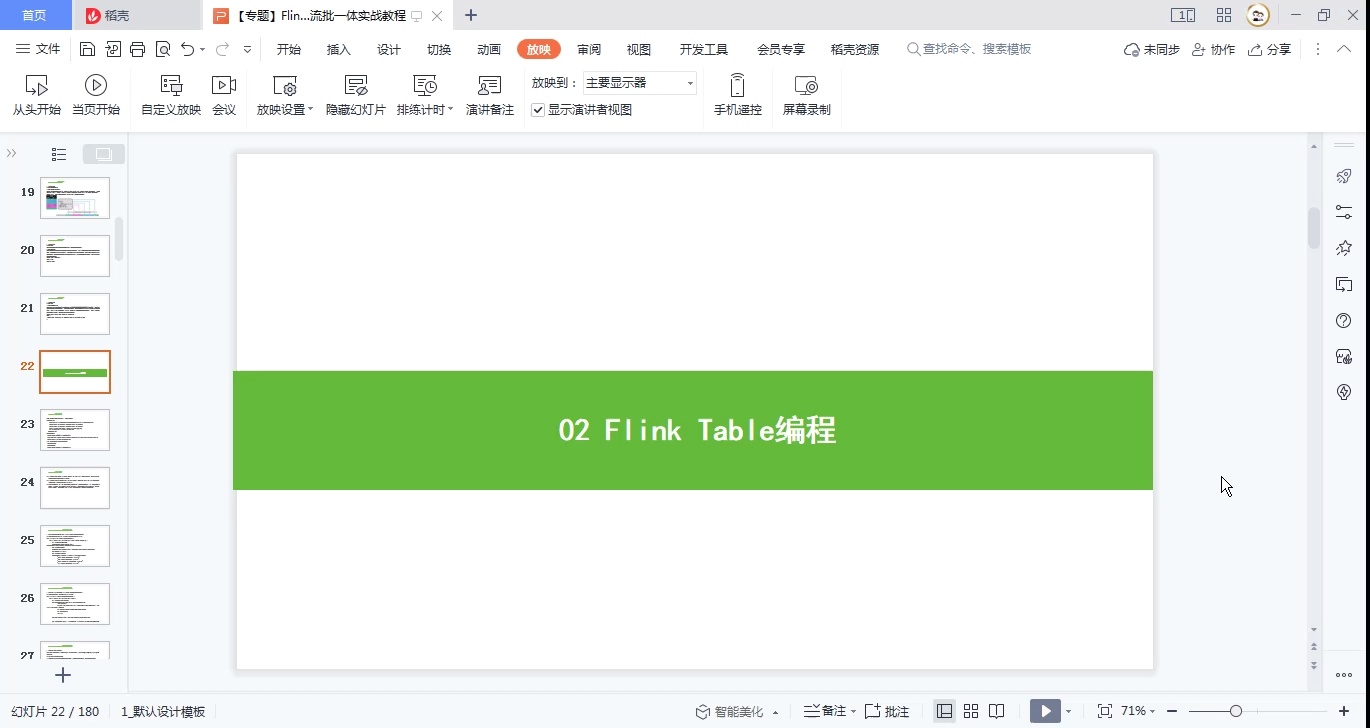Switch to slide sorter view in status bar
Screen dimensions: 1370x728
pos(970,711)
